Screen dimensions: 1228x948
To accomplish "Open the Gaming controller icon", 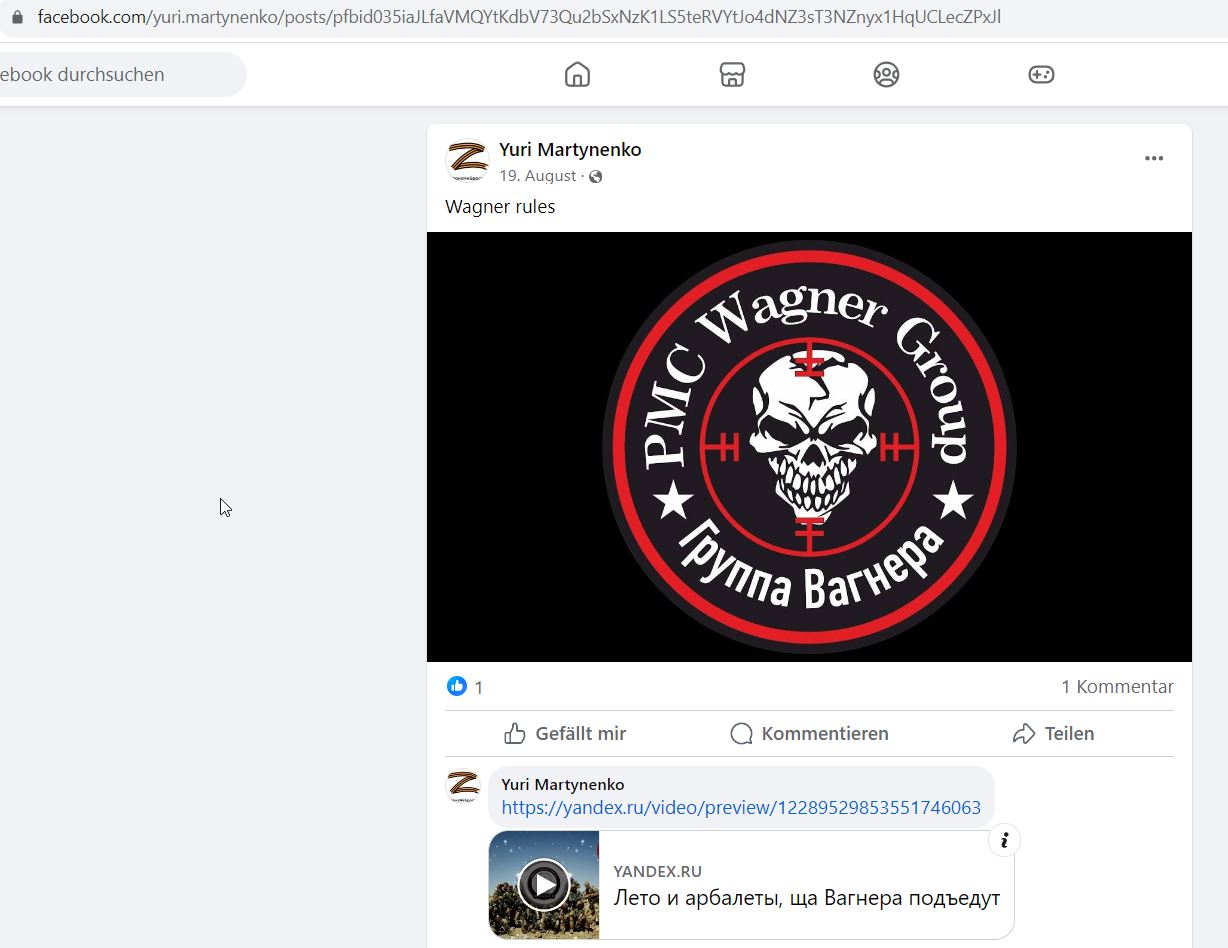I will [1041, 75].
